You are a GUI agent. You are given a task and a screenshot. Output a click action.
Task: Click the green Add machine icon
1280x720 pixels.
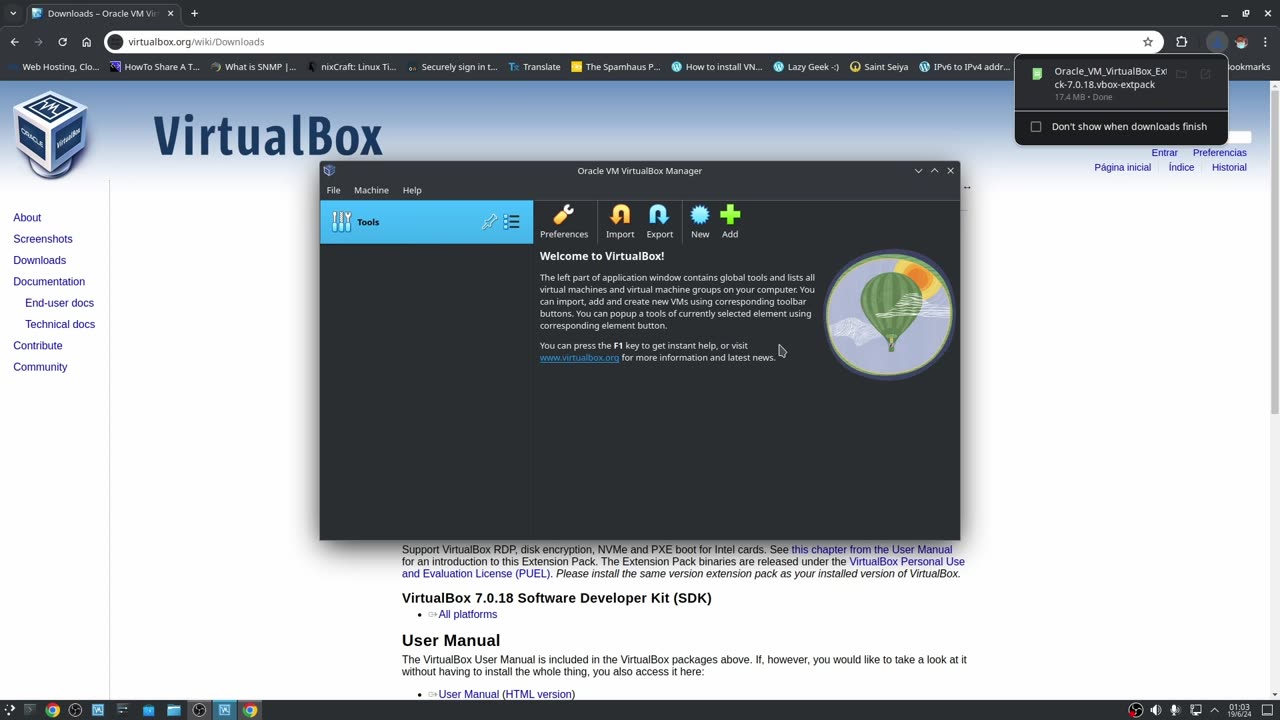pyautogui.click(x=730, y=222)
